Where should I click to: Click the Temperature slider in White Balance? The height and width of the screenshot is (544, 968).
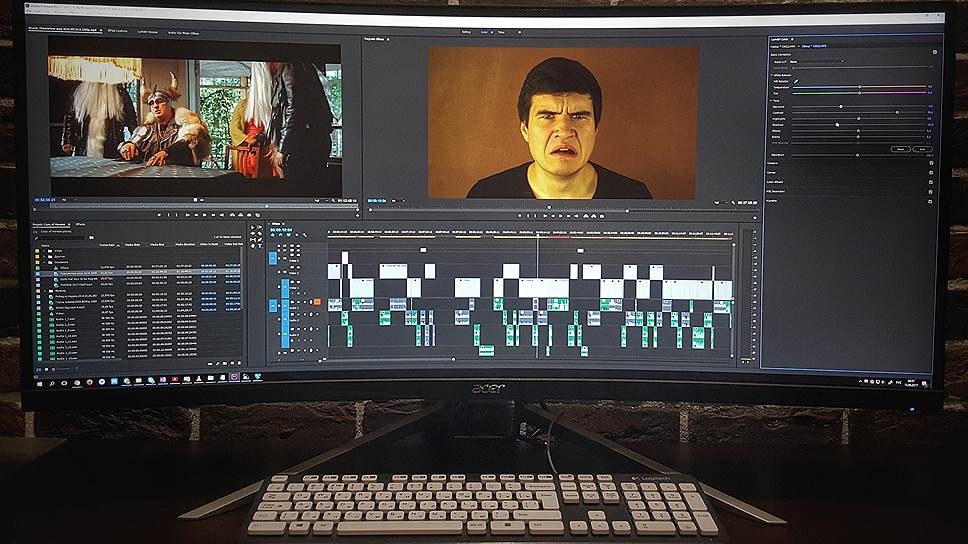(x=860, y=87)
